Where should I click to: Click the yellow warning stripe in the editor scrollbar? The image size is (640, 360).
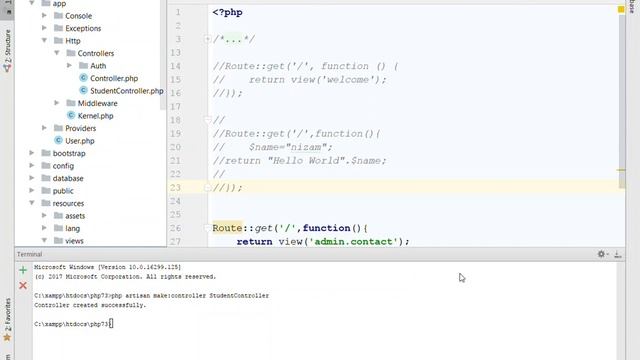click(x=621, y=170)
